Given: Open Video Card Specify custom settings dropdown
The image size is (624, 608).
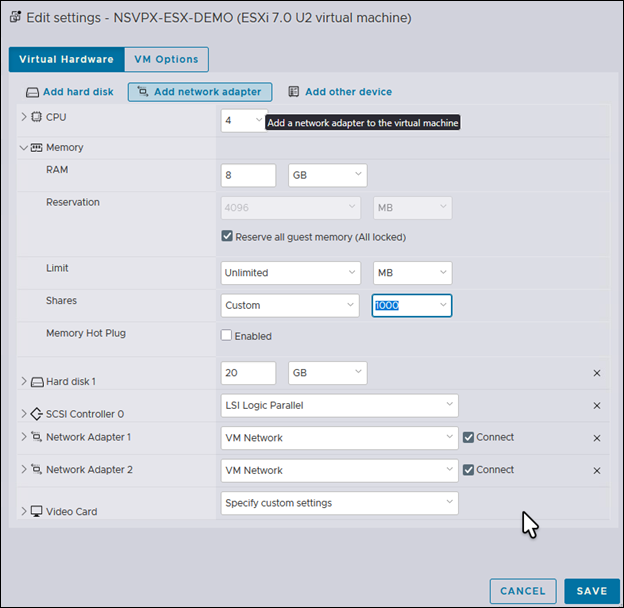Looking at the screenshot, I should (339, 503).
